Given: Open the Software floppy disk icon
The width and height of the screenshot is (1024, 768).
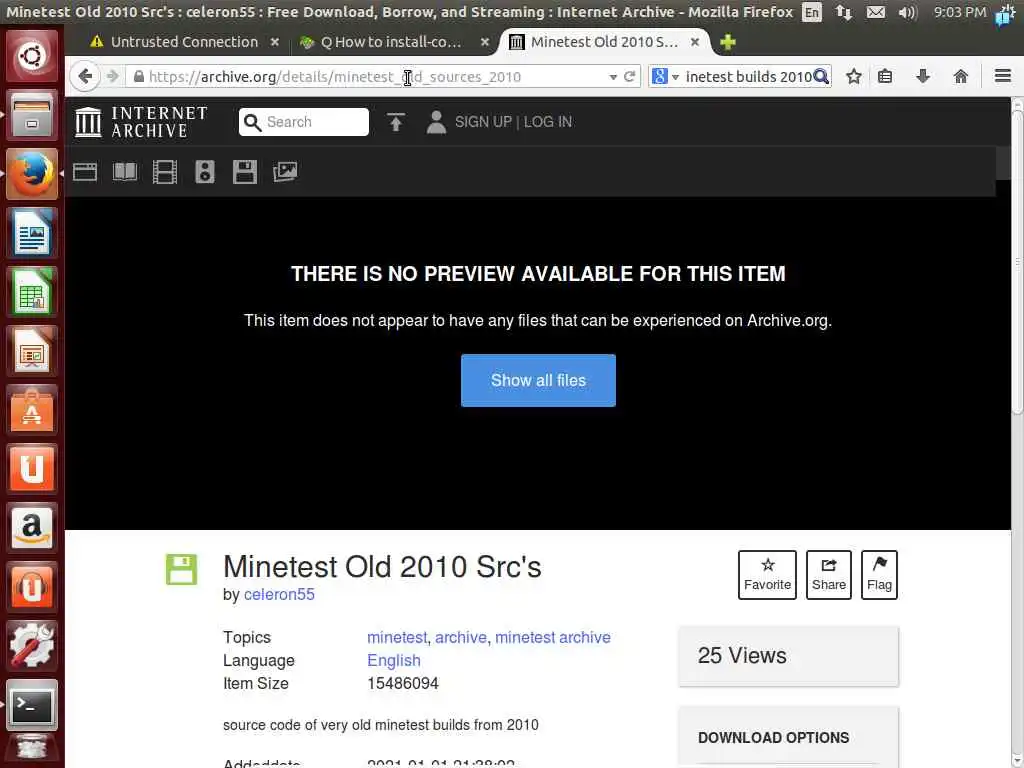Looking at the screenshot, I should [245, 172].
